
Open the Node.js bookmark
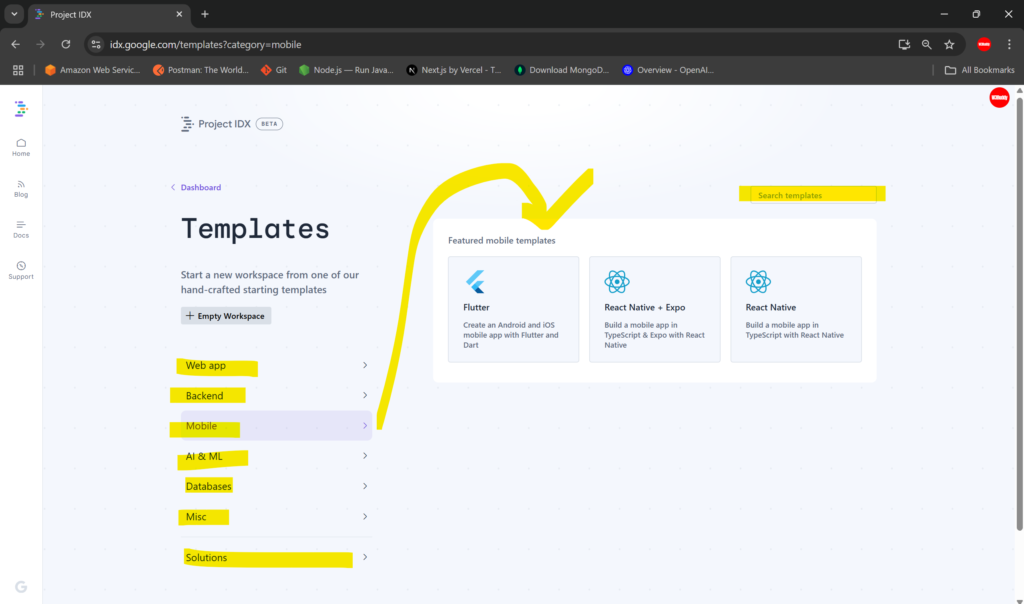[x=346, y=70]
